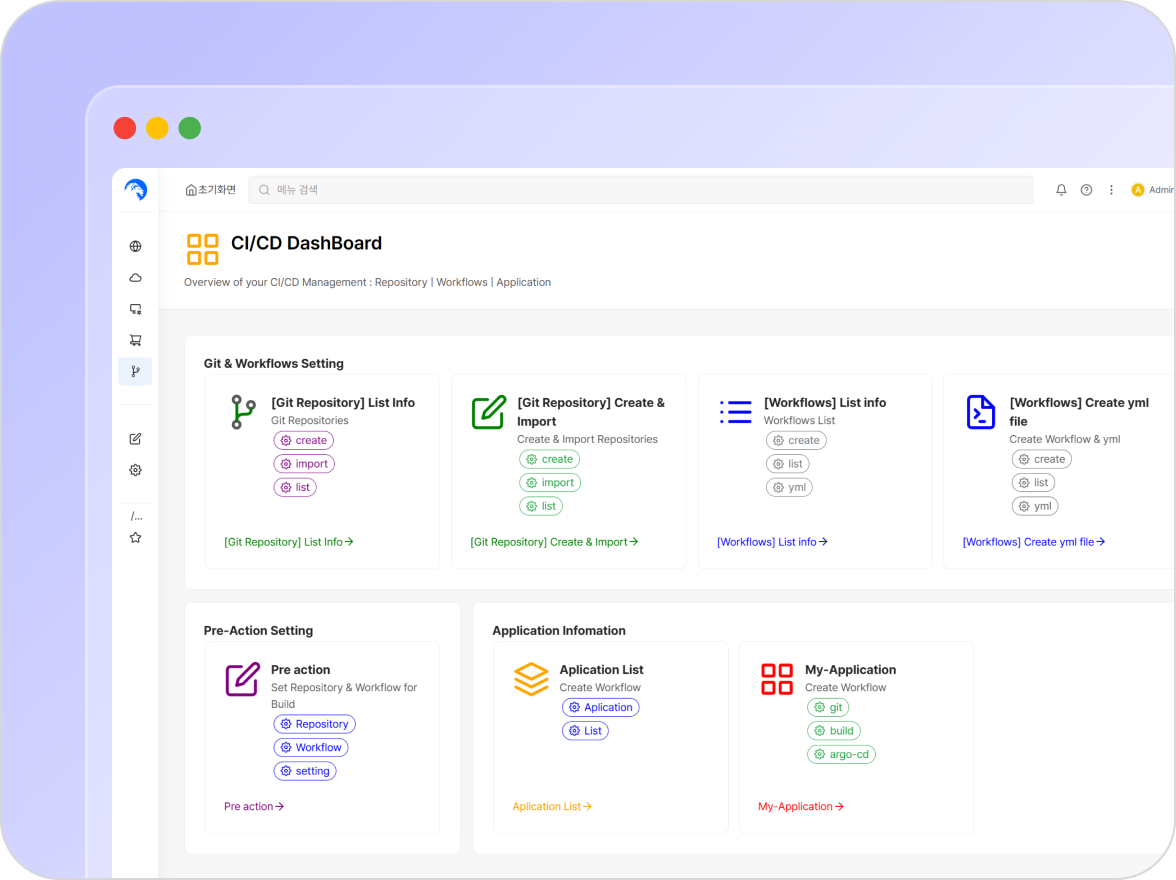
Task: Go to 초기화면 home link
Action: 211,190
